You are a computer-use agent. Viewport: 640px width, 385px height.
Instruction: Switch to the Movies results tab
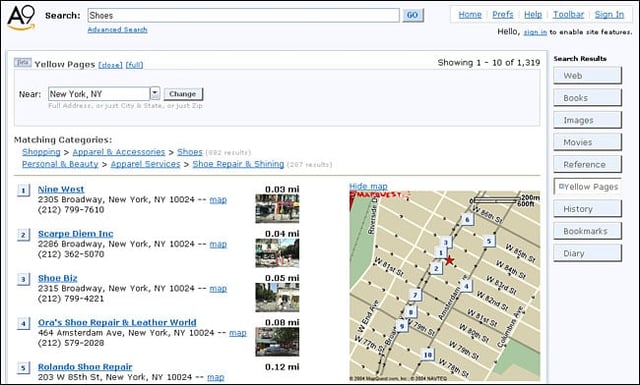pyautogui.click(x=587, y=142)
